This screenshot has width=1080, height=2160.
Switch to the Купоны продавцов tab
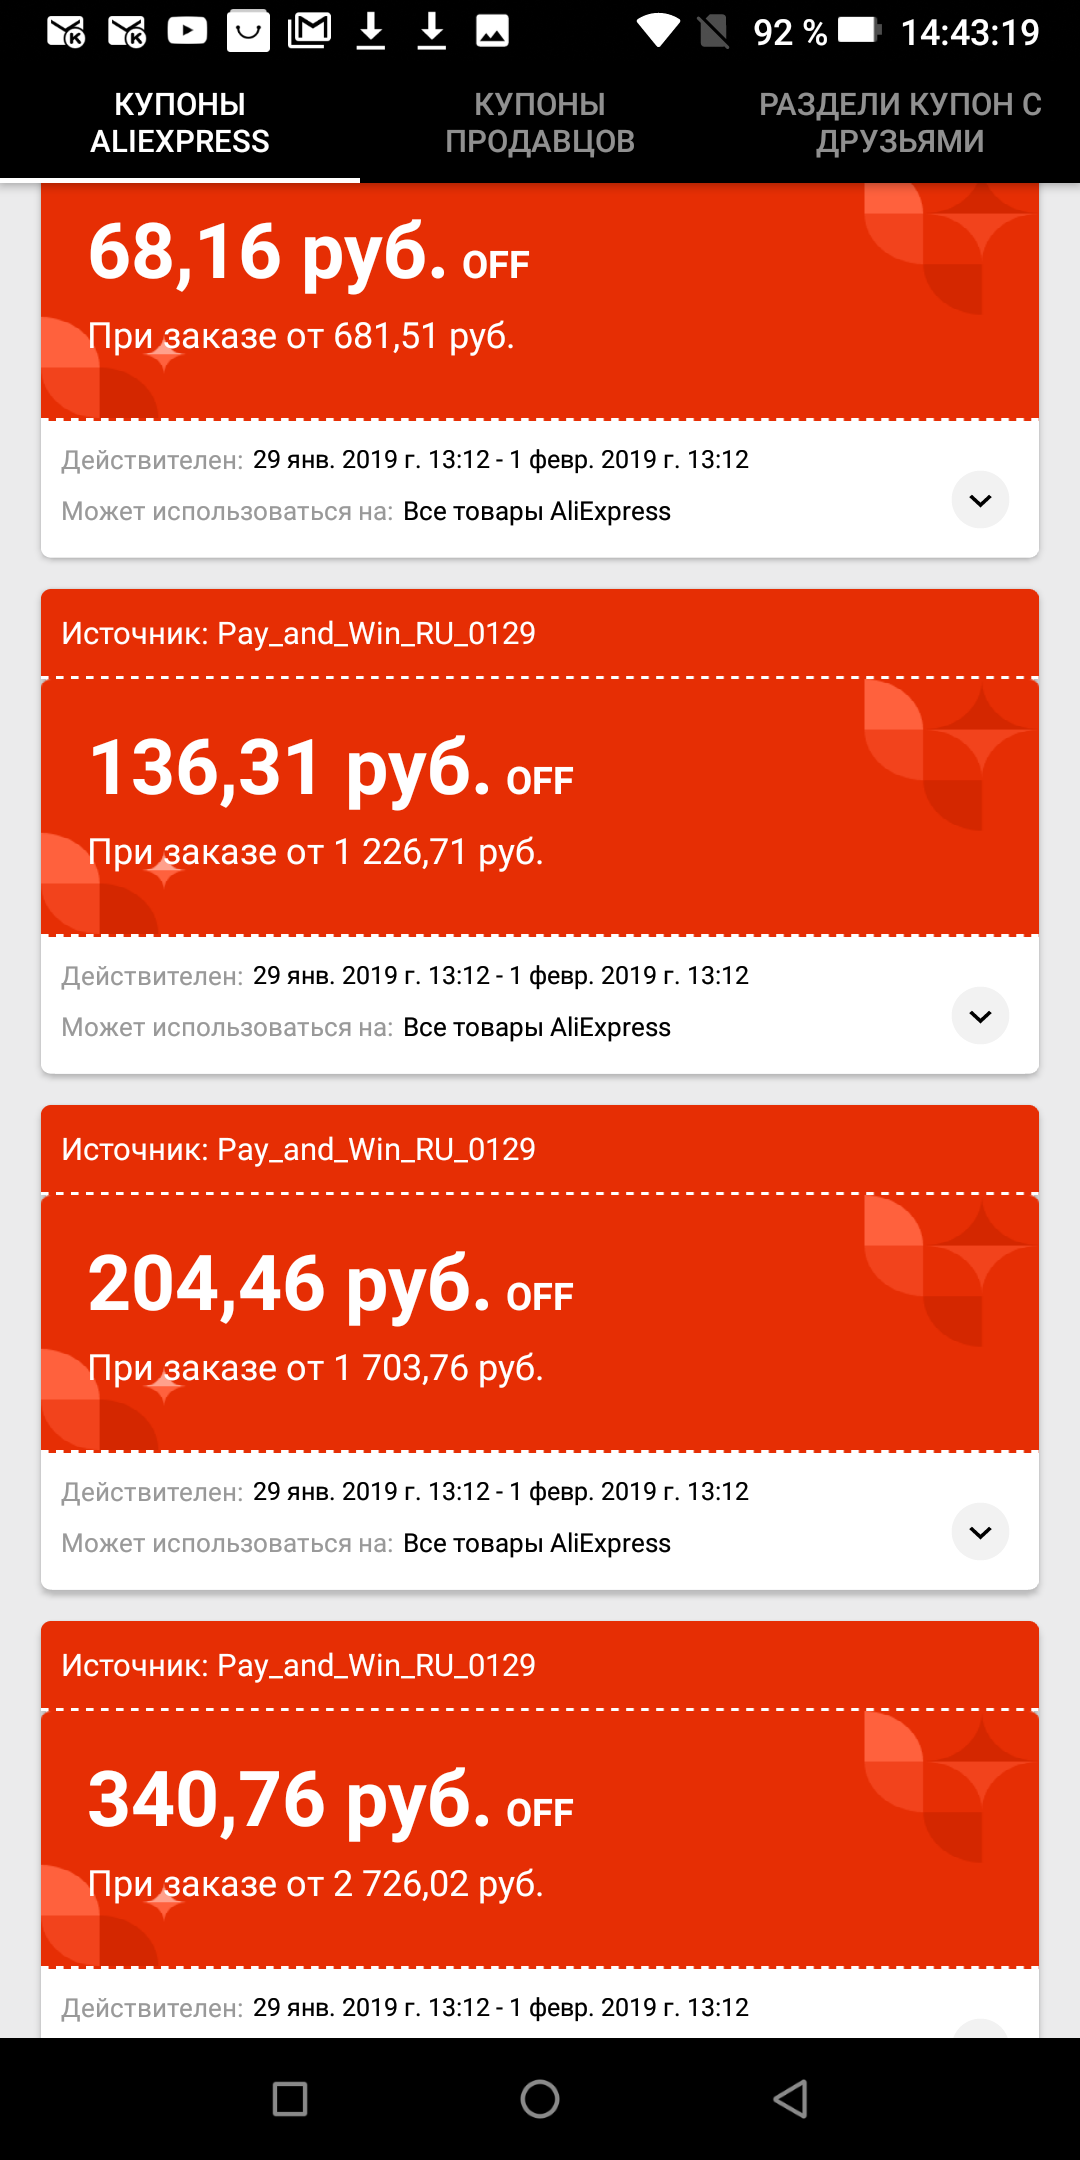[540, 123]
